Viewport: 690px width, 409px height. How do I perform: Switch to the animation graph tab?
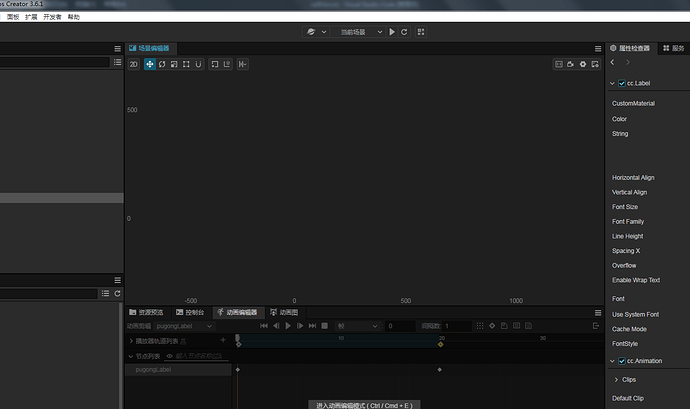(x=284, y=312)
